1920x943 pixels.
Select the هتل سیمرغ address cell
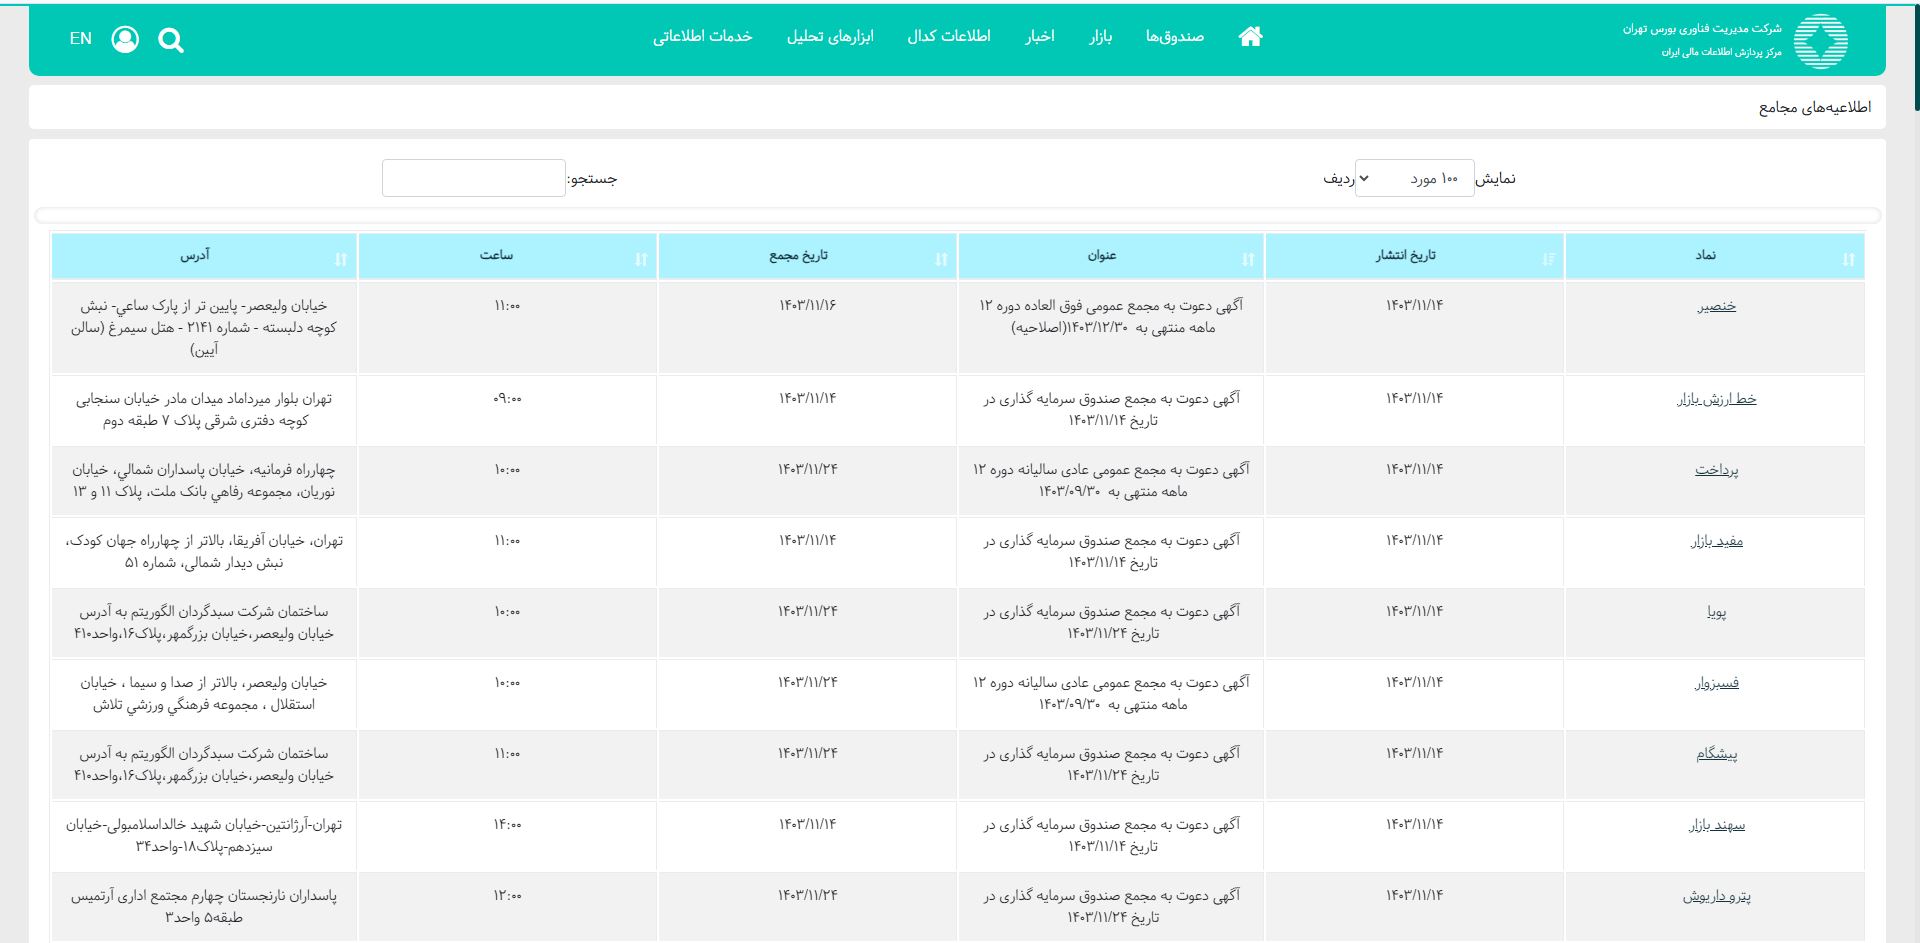204,328
